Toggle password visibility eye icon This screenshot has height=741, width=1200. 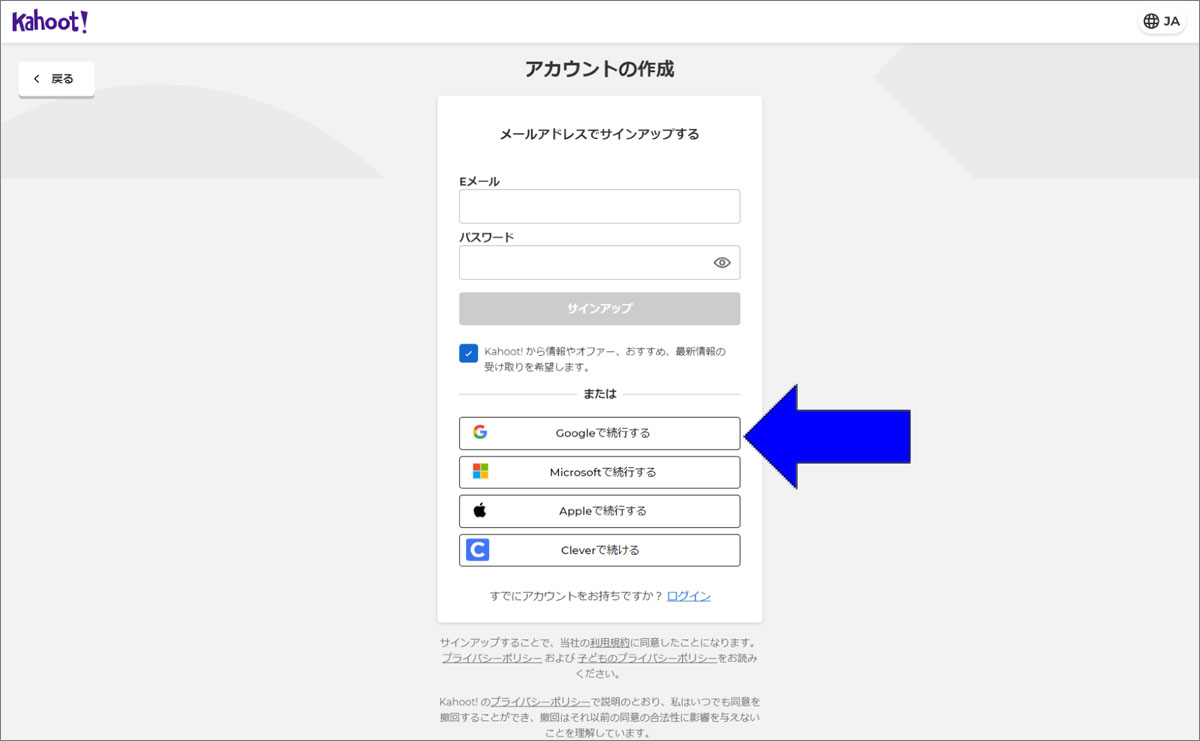(x=722, y=262)
